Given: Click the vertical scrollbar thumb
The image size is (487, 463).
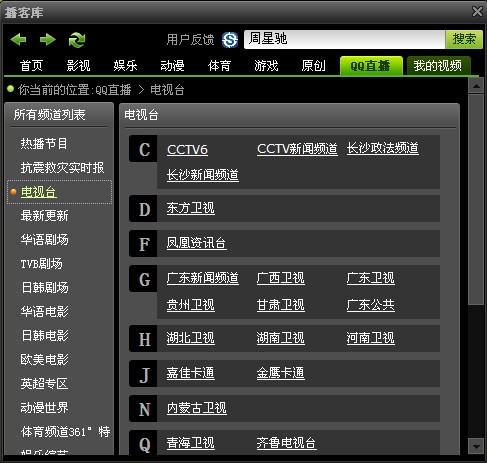Looking at the screenshot, I should click(476, 199).
